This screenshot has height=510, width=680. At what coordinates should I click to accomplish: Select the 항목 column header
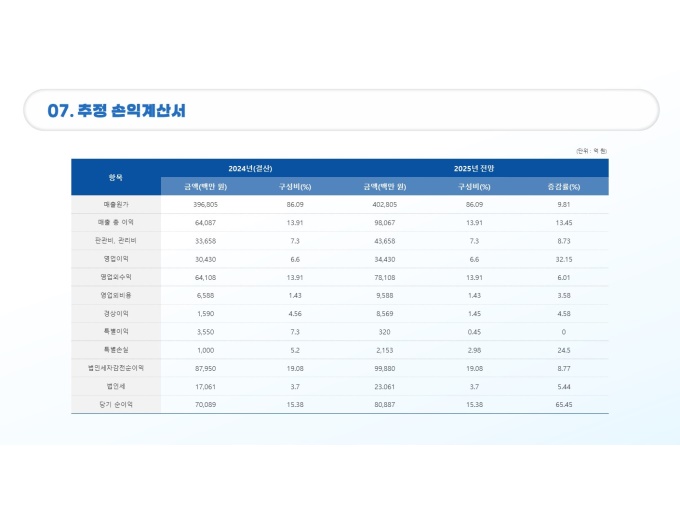pyautogui.click(x=116, y=177)
